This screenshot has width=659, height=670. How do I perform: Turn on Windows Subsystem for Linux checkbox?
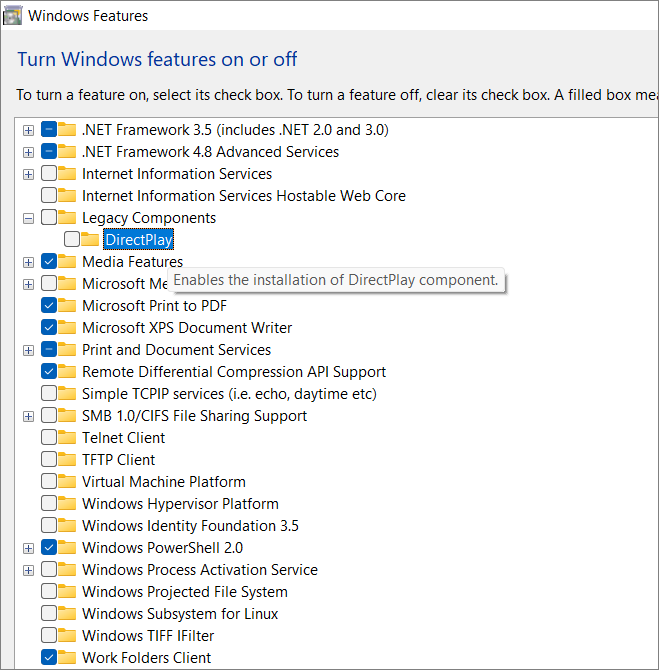coord(49,613)
